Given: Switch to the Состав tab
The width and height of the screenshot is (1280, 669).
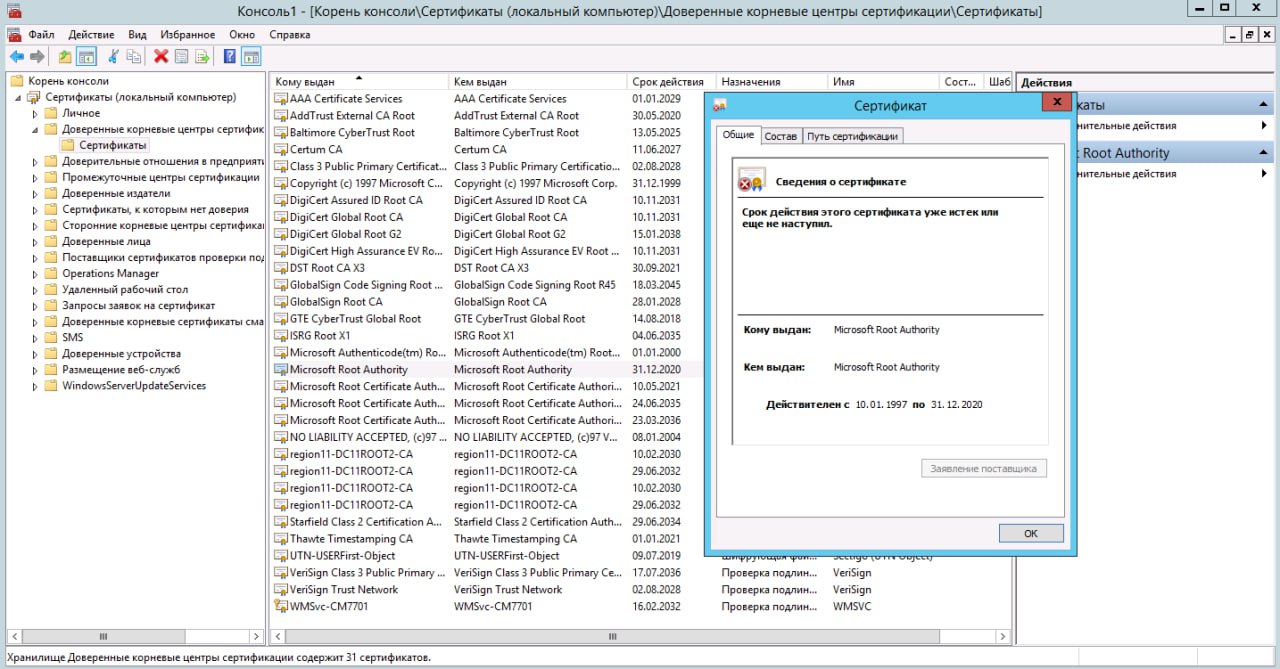Looking at the screenshot, I should [x=780, y=136].
